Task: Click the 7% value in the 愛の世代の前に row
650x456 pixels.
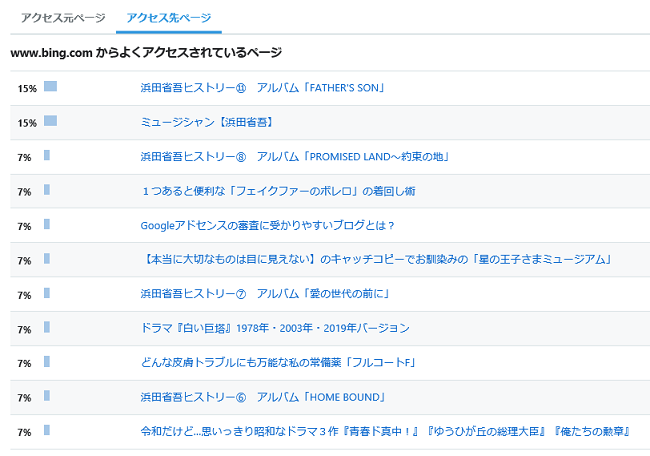Action: click(24, 295)
